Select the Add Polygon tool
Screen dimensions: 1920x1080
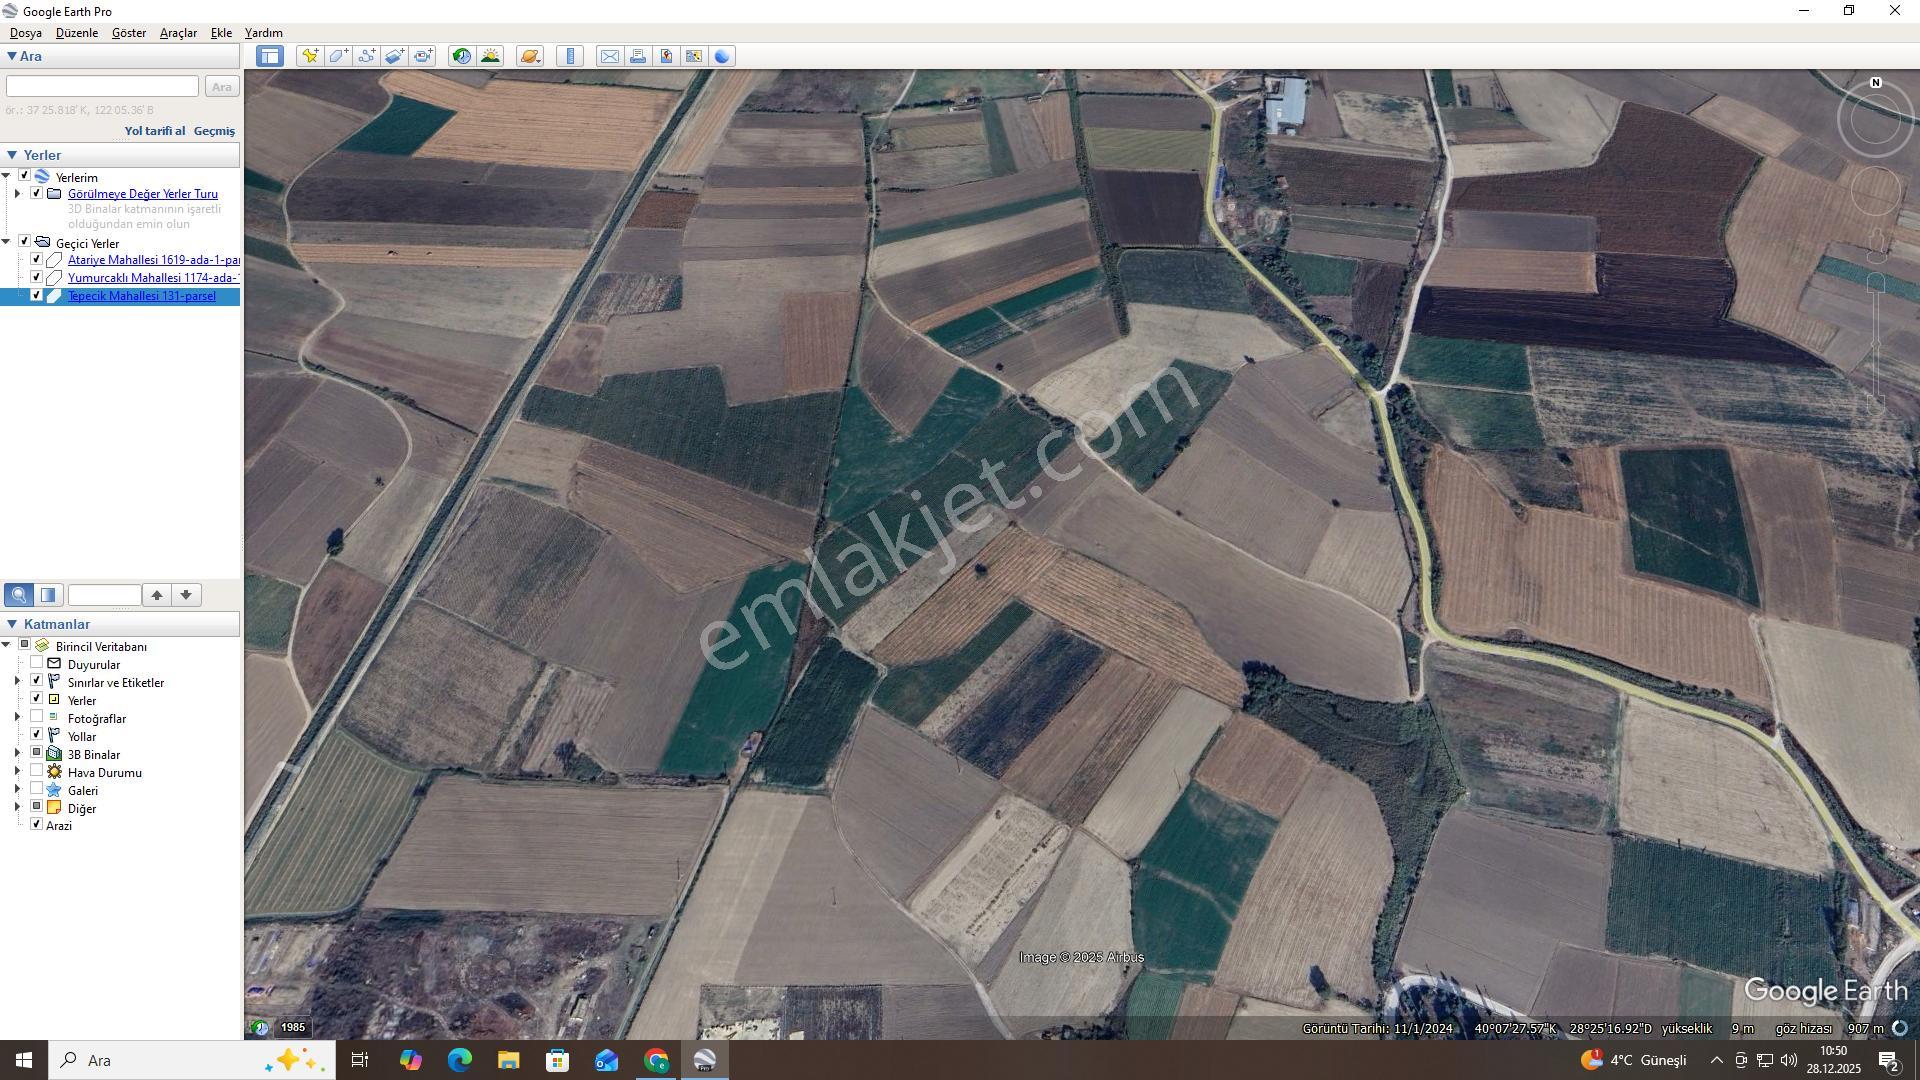click(x=338, y=56)
